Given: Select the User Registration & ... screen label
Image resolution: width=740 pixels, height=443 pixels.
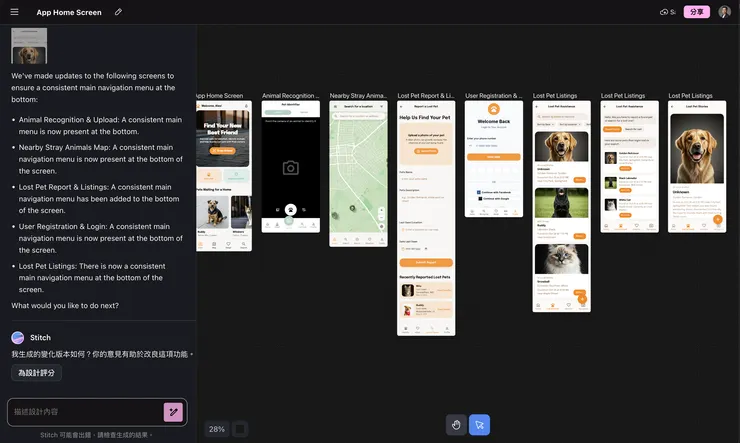Looking at the screenshot, I should coord(494,96).
